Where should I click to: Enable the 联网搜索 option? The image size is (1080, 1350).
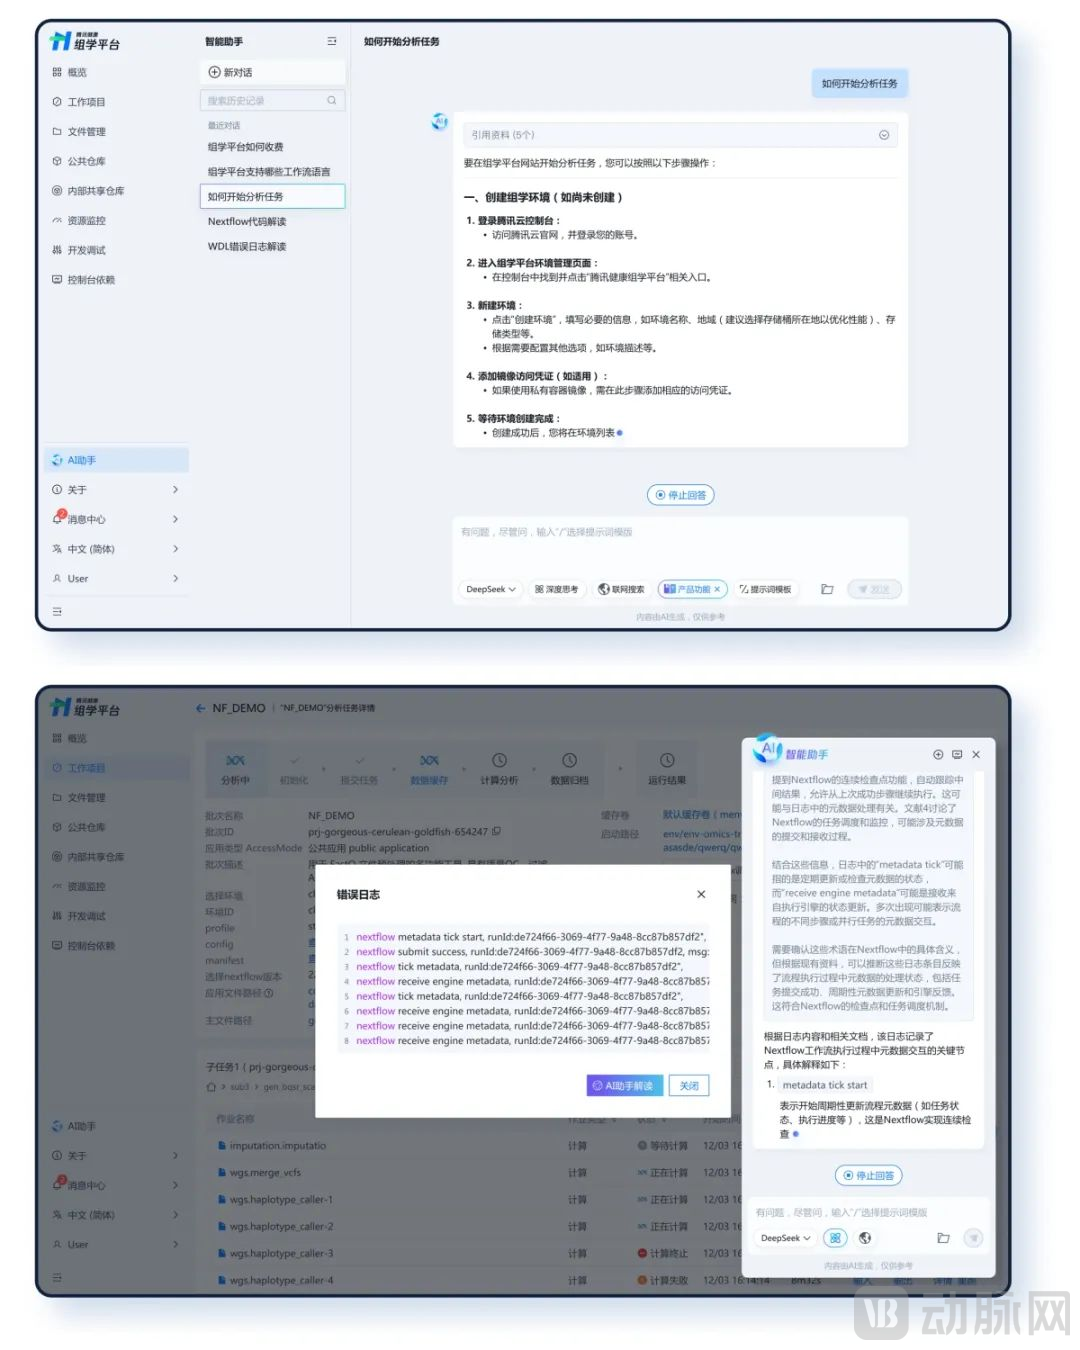pyautogui.click(x=621, y=589)
